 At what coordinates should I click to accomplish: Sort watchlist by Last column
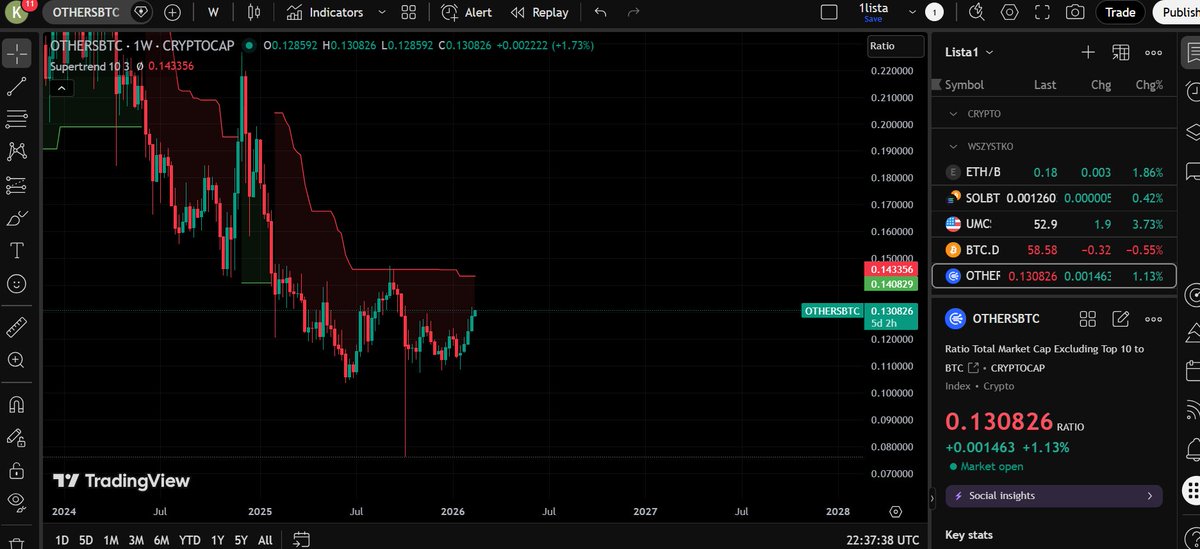click(1045, 85)
